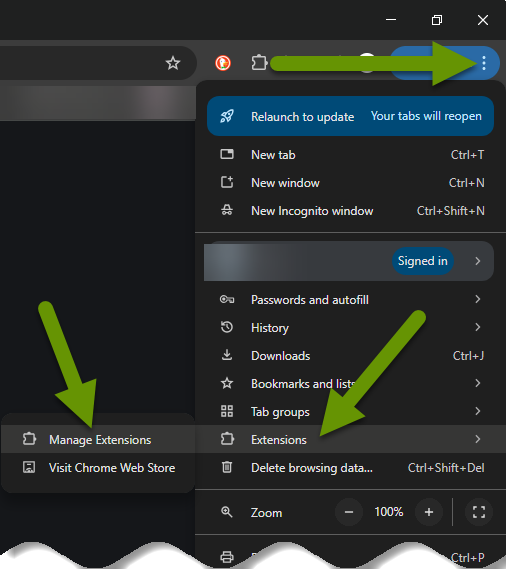Expand Extensions row chevron
This screenshot has height=569, width=506.
coord(478,439)
